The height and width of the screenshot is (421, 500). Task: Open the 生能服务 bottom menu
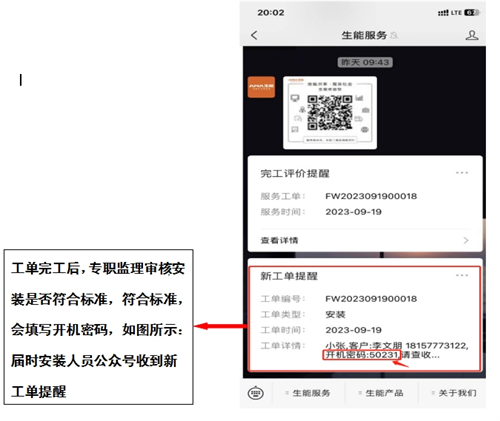308,393
